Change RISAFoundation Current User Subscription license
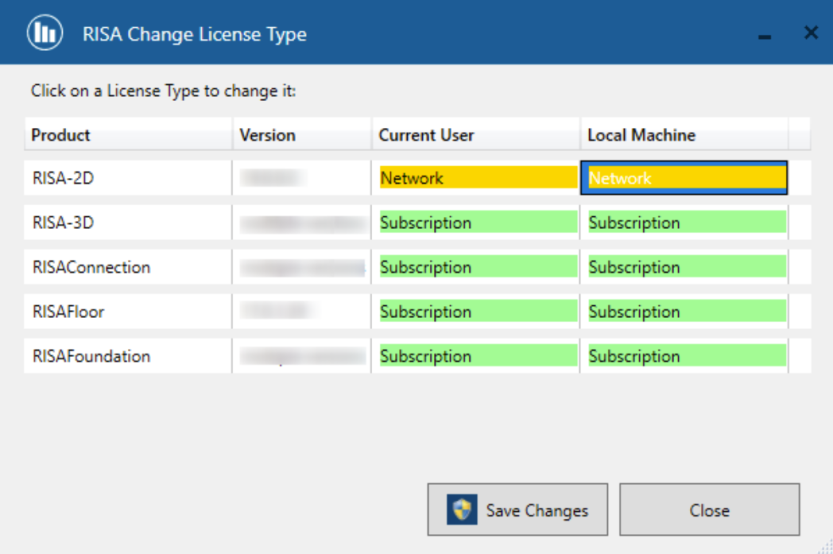Image resolution: width=833 pixels, height=554 pixels. pyautogui.click(x=479, y=356)
